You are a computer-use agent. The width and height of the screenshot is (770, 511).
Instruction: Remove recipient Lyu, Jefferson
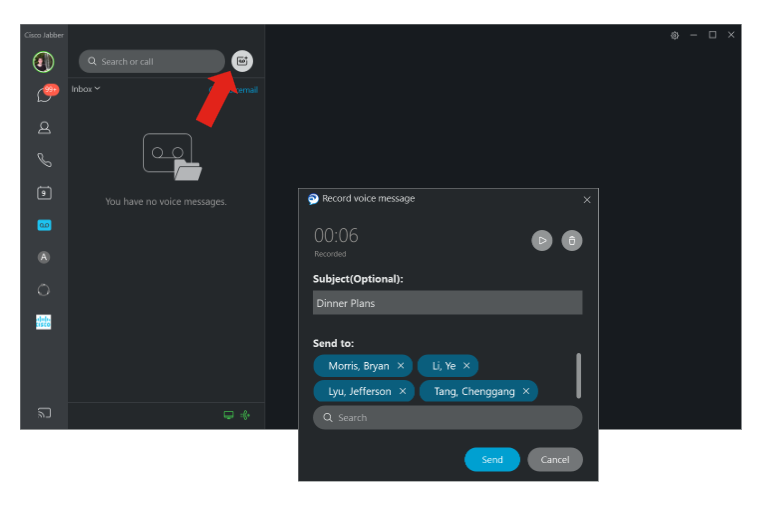(403, 391)
